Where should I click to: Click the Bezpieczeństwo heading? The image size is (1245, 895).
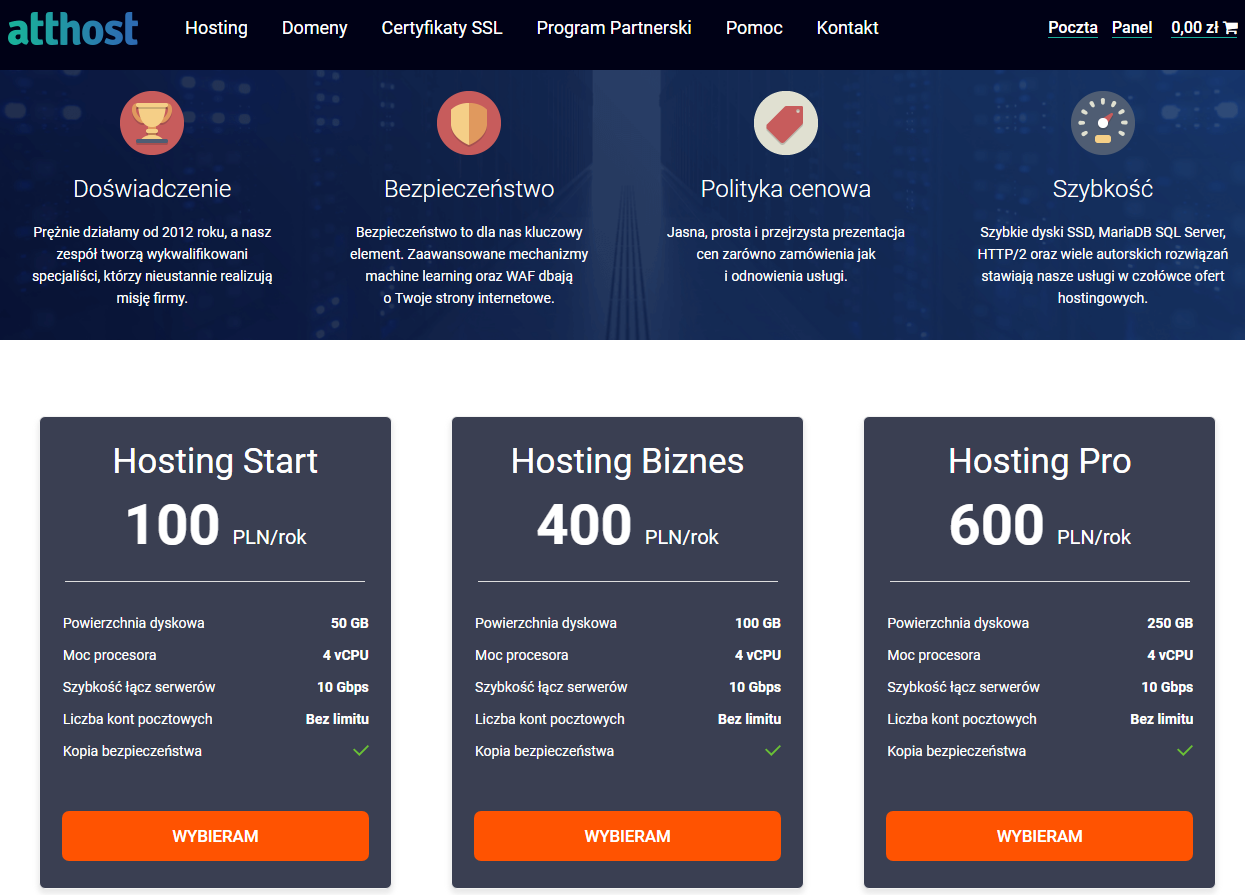point(469,189)
